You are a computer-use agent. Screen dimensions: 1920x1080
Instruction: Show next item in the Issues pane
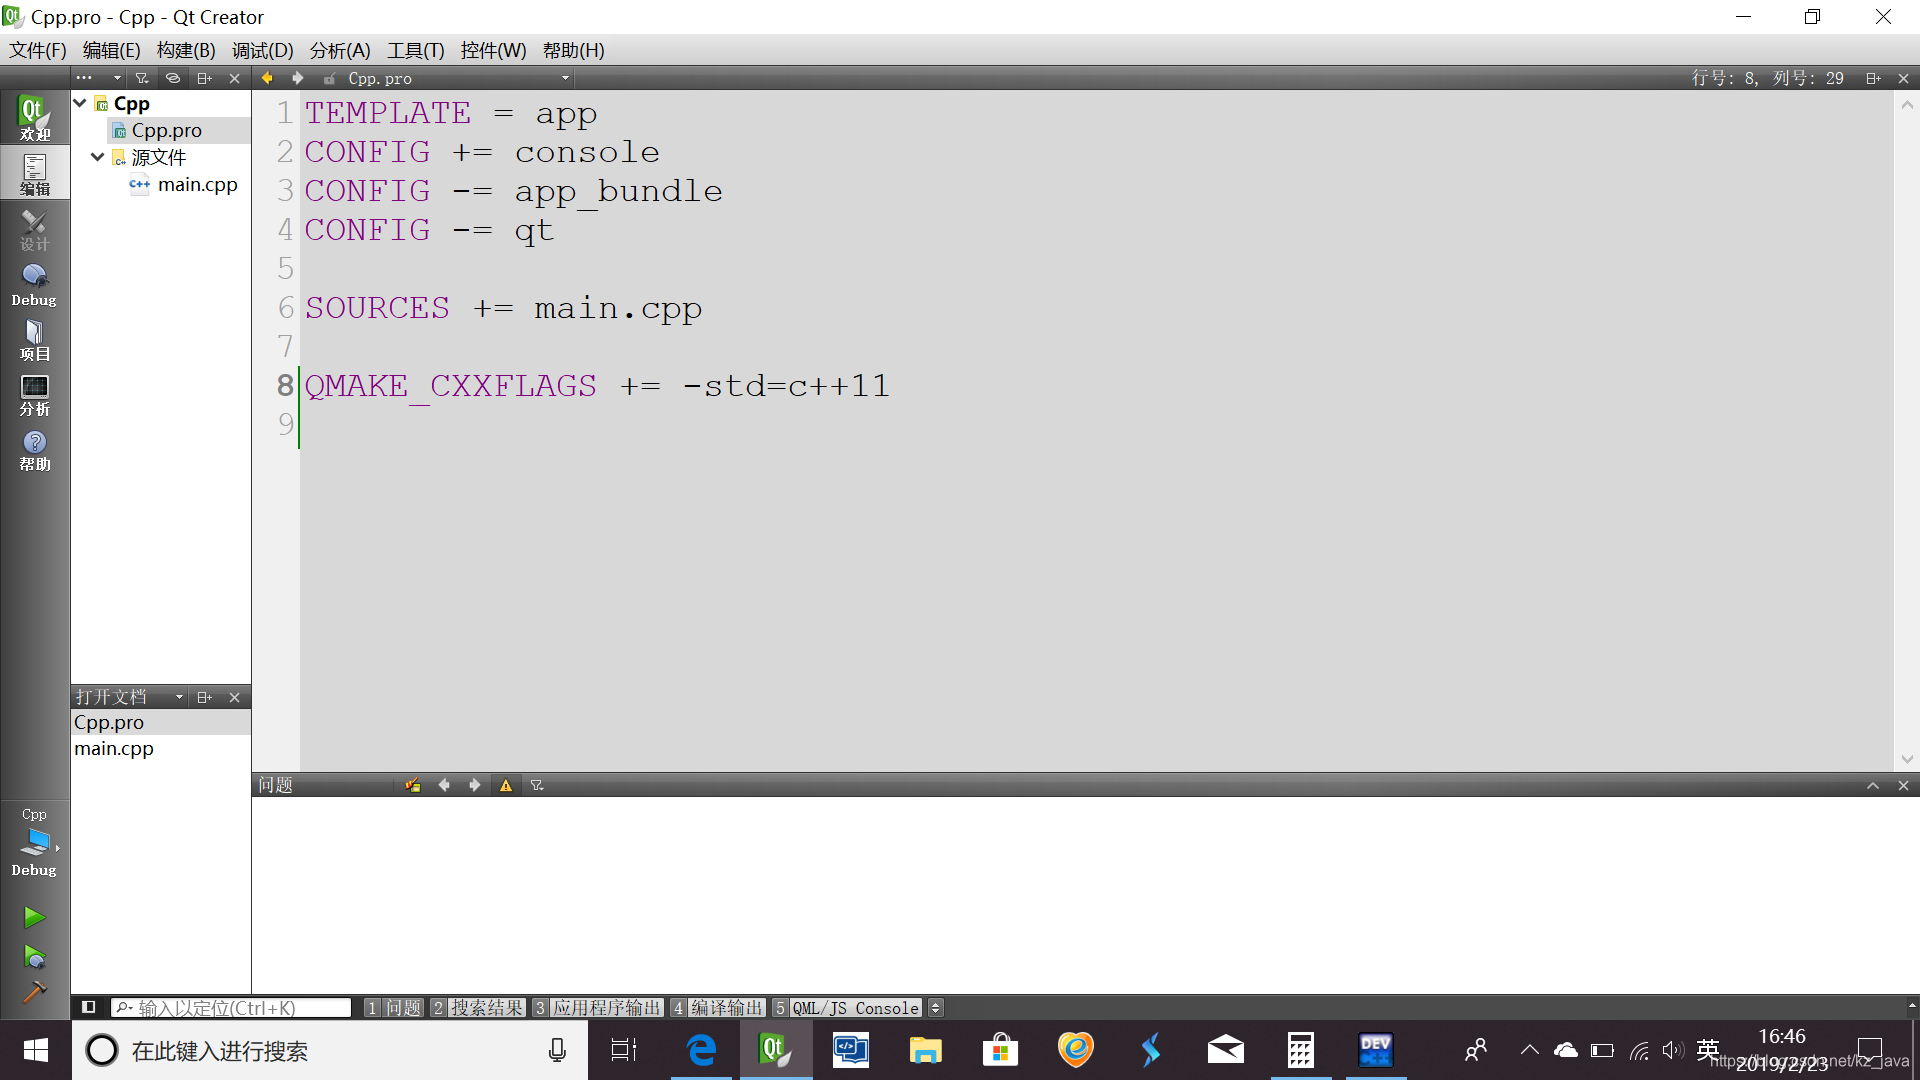coord(475,785)
